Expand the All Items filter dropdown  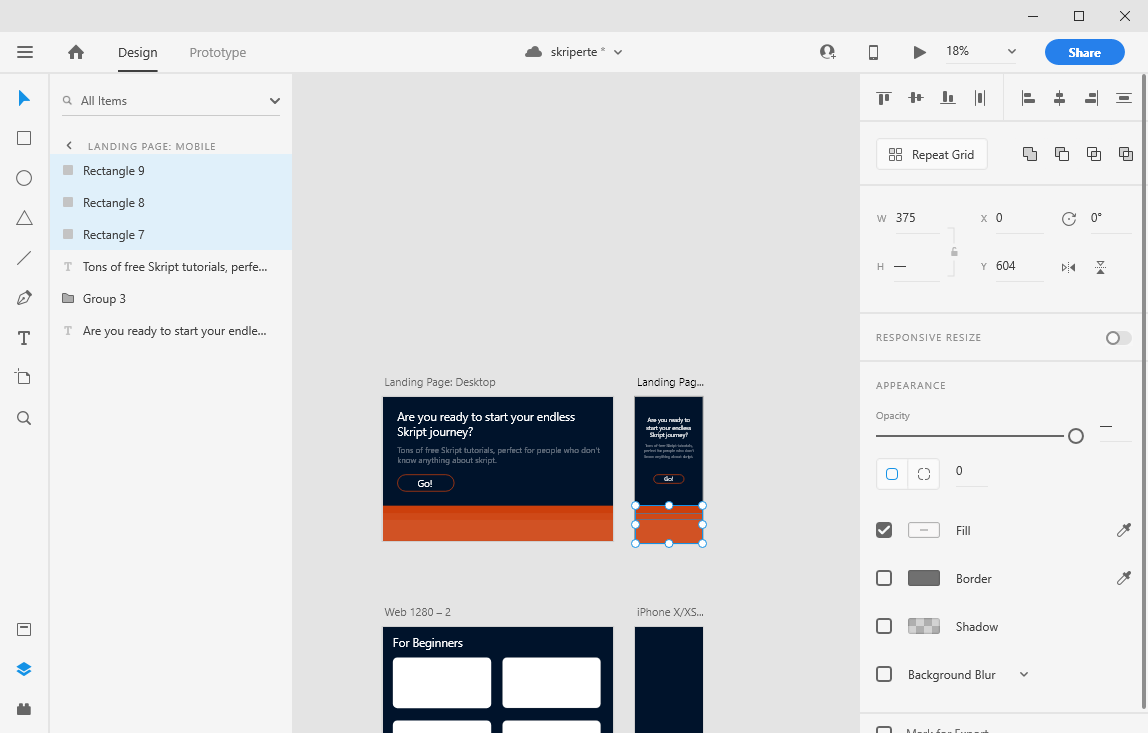pos(275,101)
